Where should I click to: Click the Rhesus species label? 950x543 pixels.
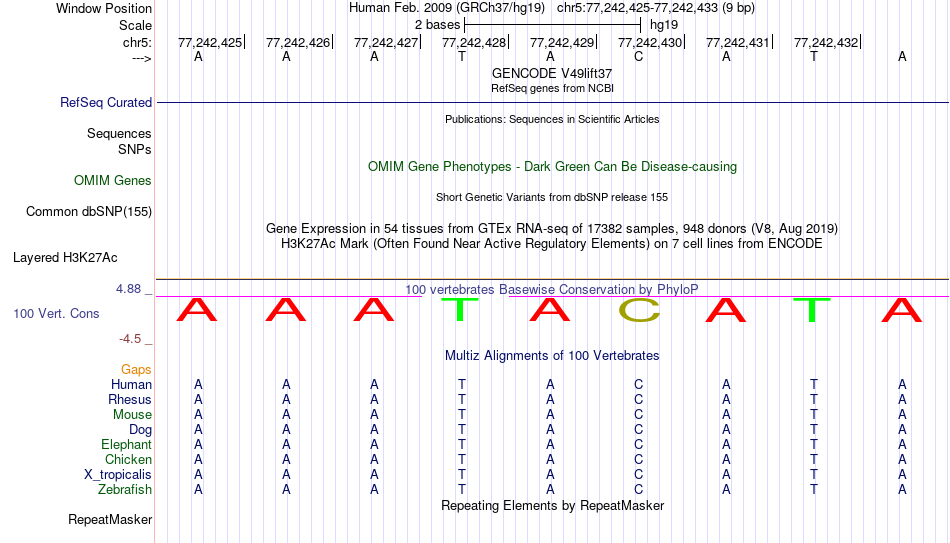pos(130,399)
